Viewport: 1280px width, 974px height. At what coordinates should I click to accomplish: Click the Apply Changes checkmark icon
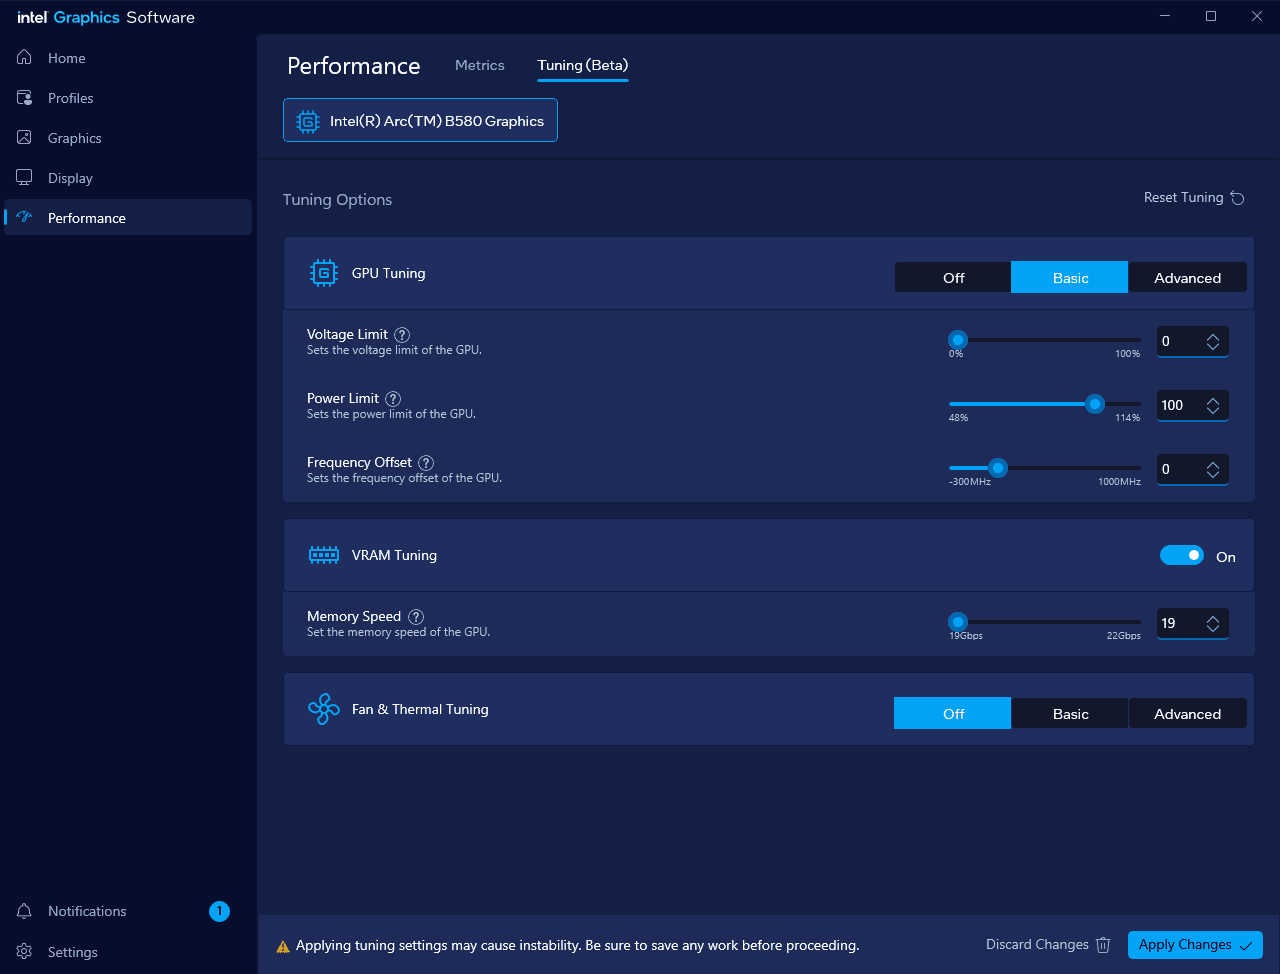tap(1245, 946)
